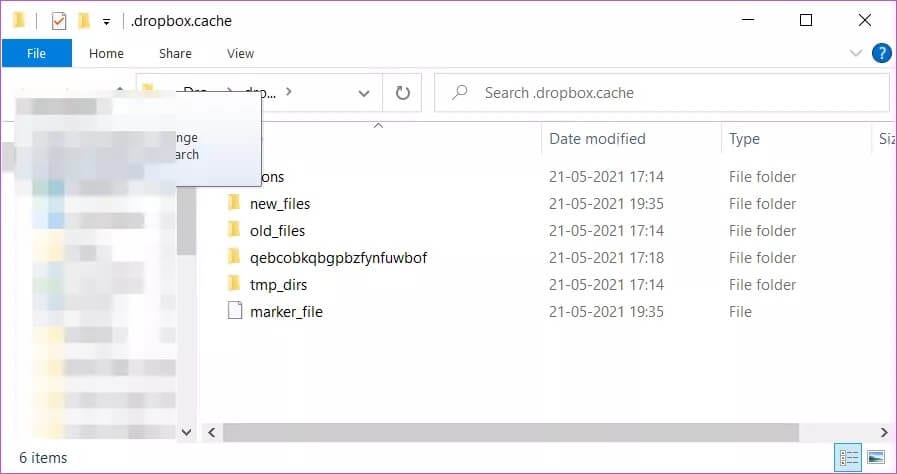The height and width of the screenshot is (474, 897).
Task: Click the address path expand chevron
Action: click(x=288, y=91)
